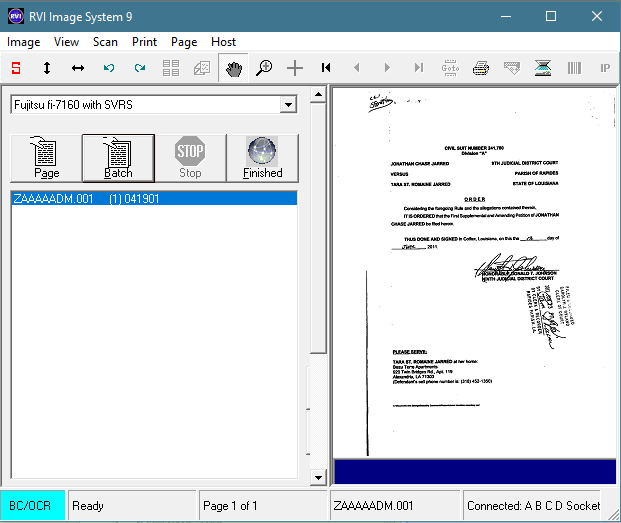The width and height of the screenshot is (621, 523).
Task: Click ZAAAAADM.001 in the status bar
Action: 373,506
